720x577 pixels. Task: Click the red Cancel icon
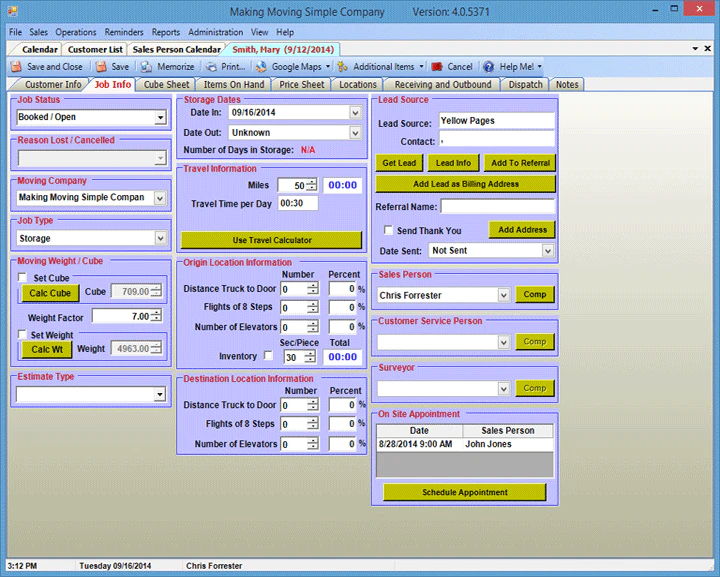[437, 67]
